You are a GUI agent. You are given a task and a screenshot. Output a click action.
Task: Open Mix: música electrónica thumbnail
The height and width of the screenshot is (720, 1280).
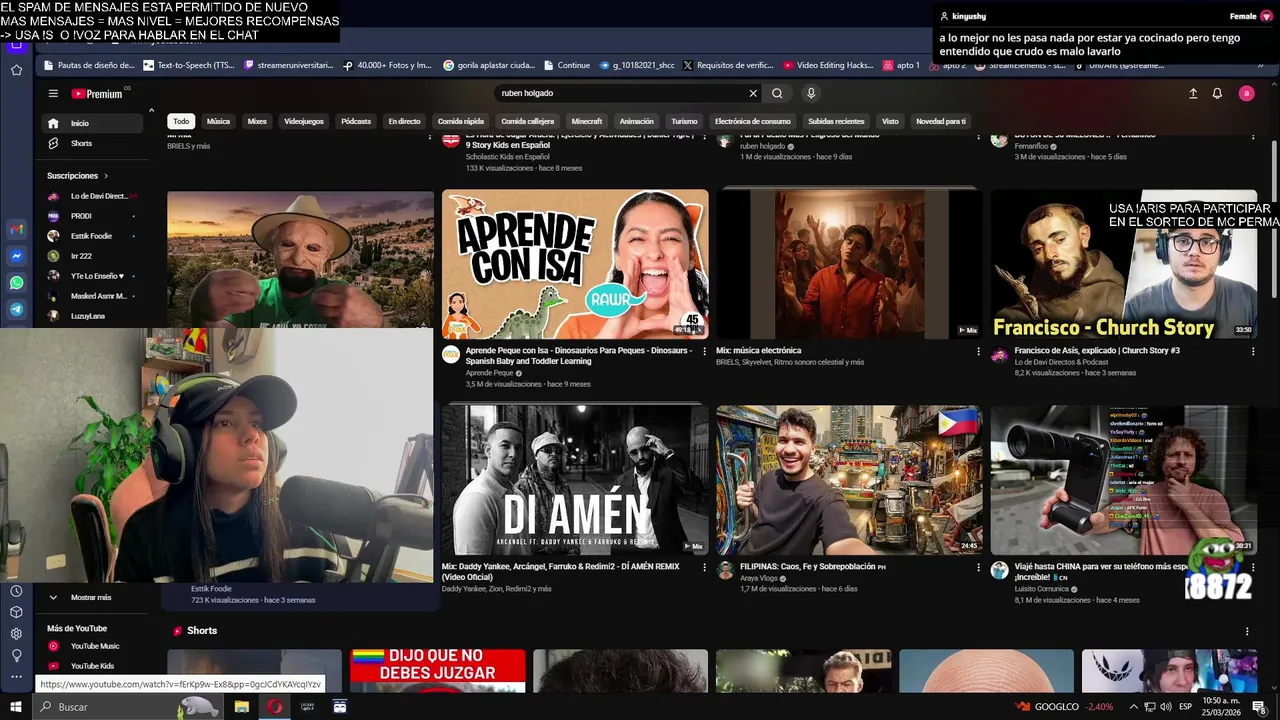pos(849,264)
